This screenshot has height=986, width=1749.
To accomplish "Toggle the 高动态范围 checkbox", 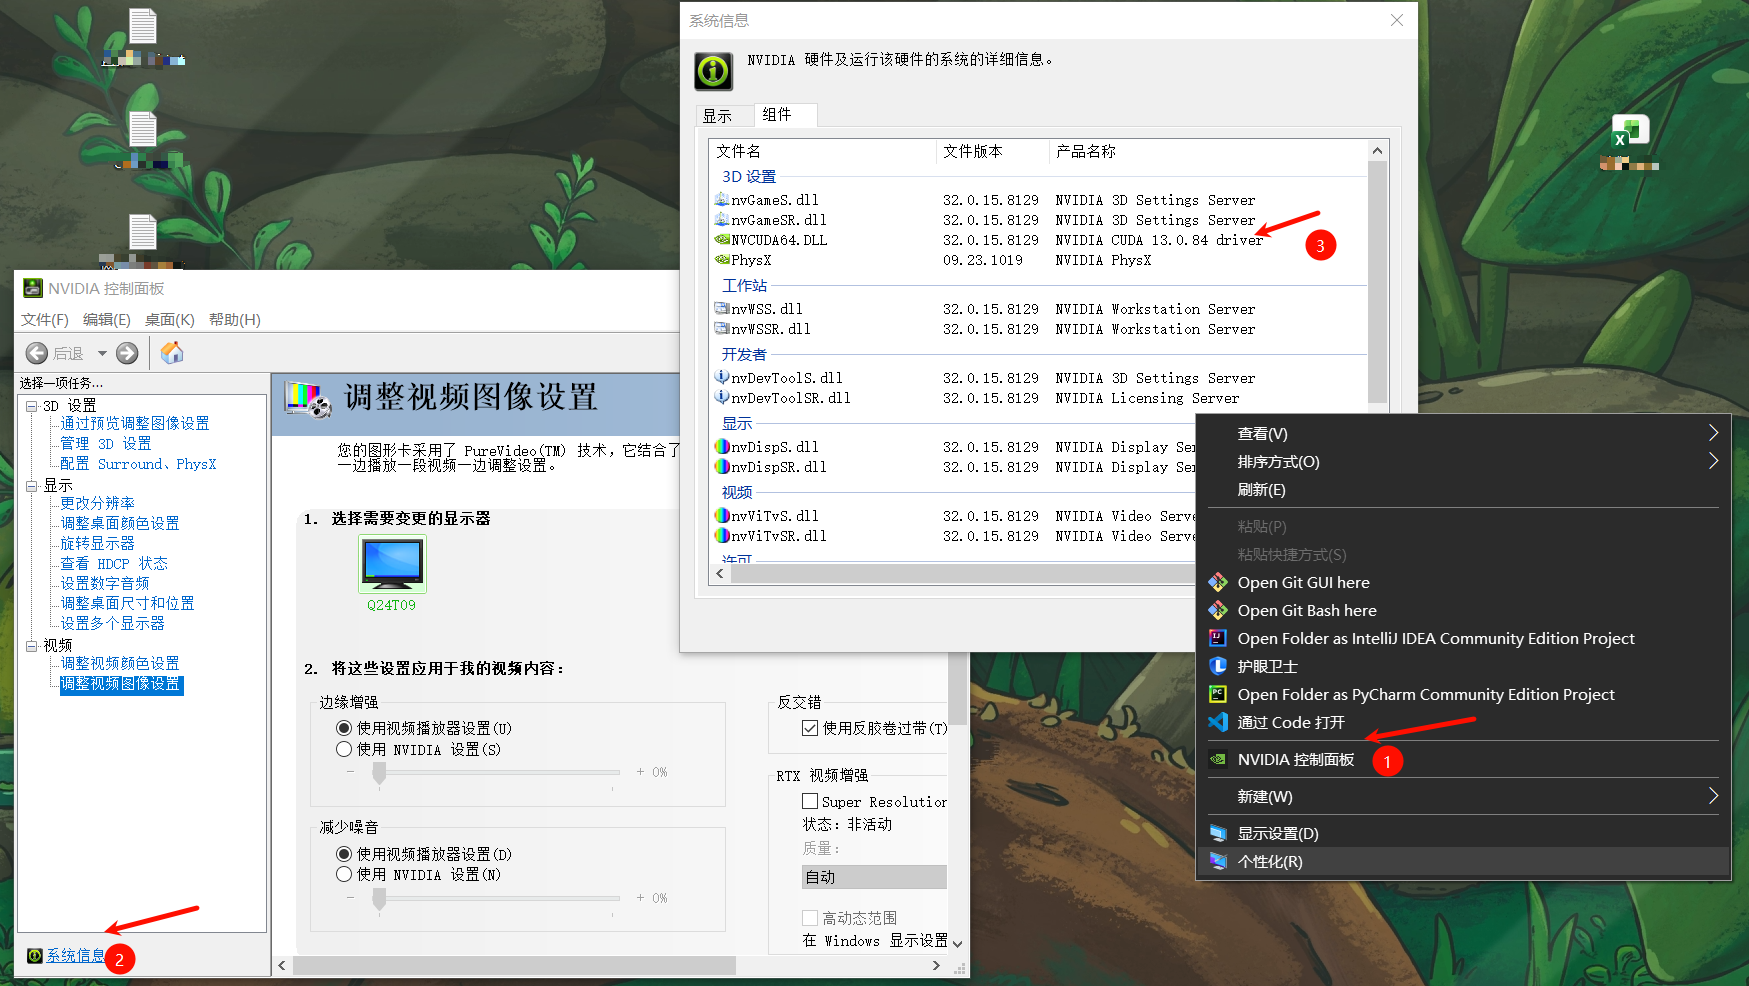I will [x=810, y=918].
